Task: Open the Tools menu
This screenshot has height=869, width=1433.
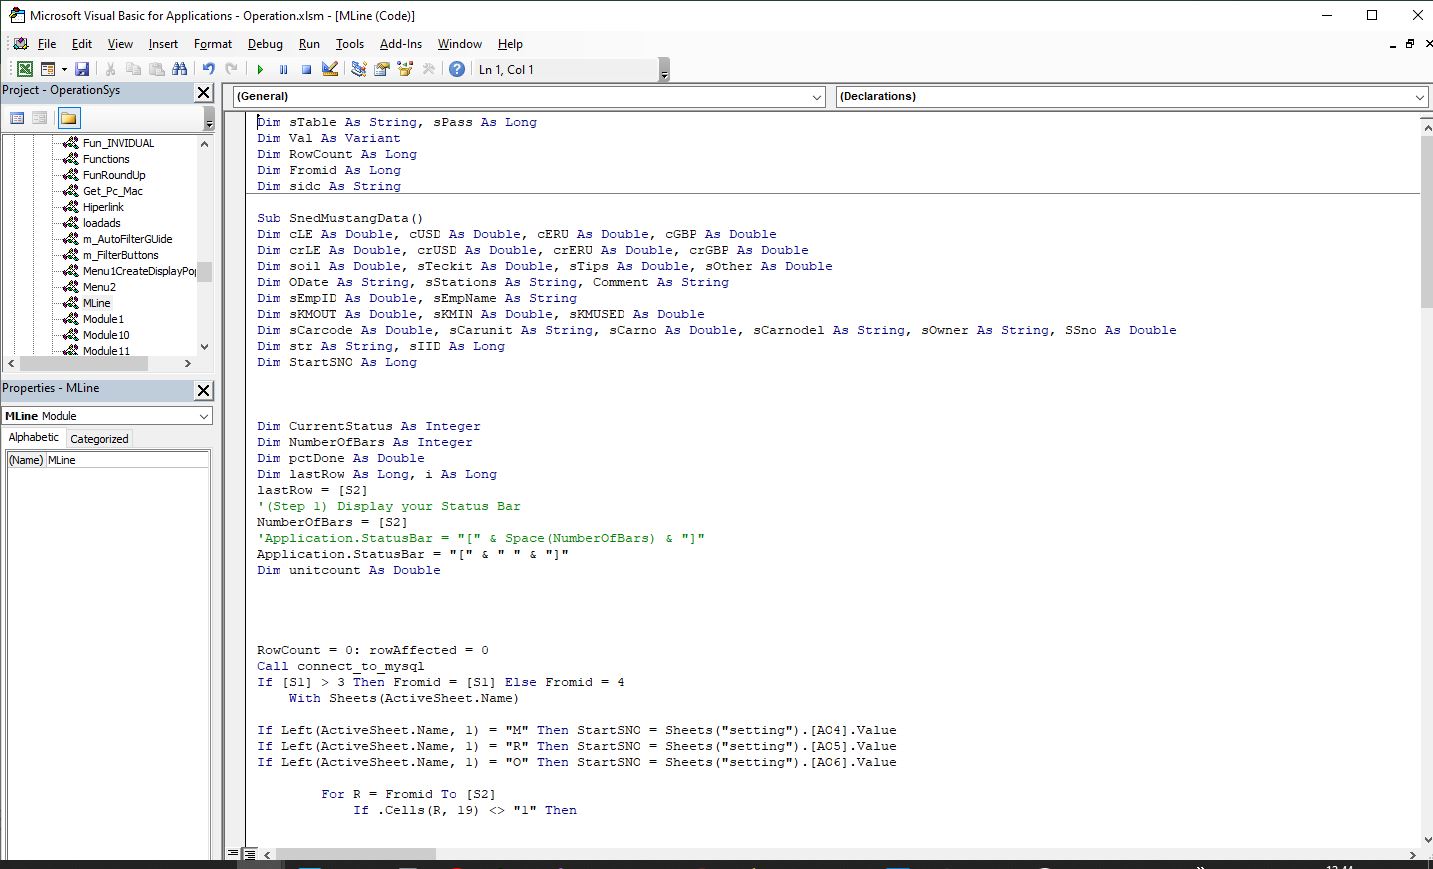Action: [349, 44]
